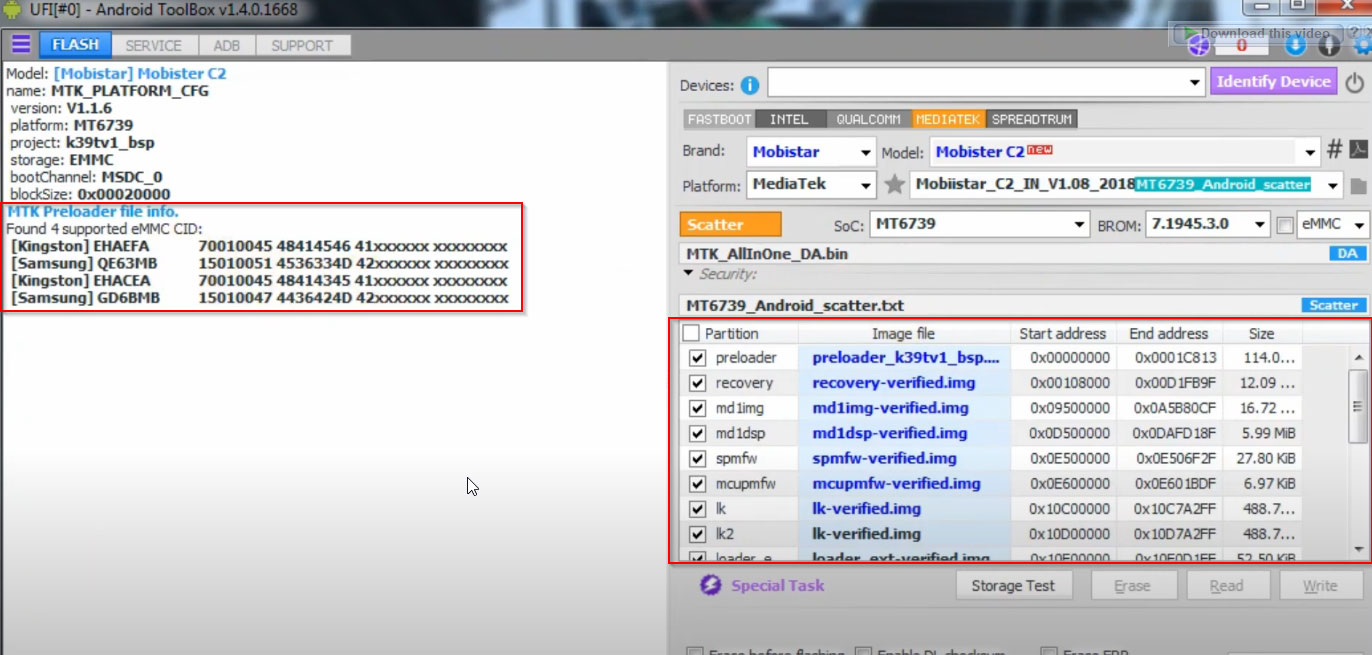This screenshot has width=1372, height=655.
Task: Click the Erase button
Action: 1132,586
